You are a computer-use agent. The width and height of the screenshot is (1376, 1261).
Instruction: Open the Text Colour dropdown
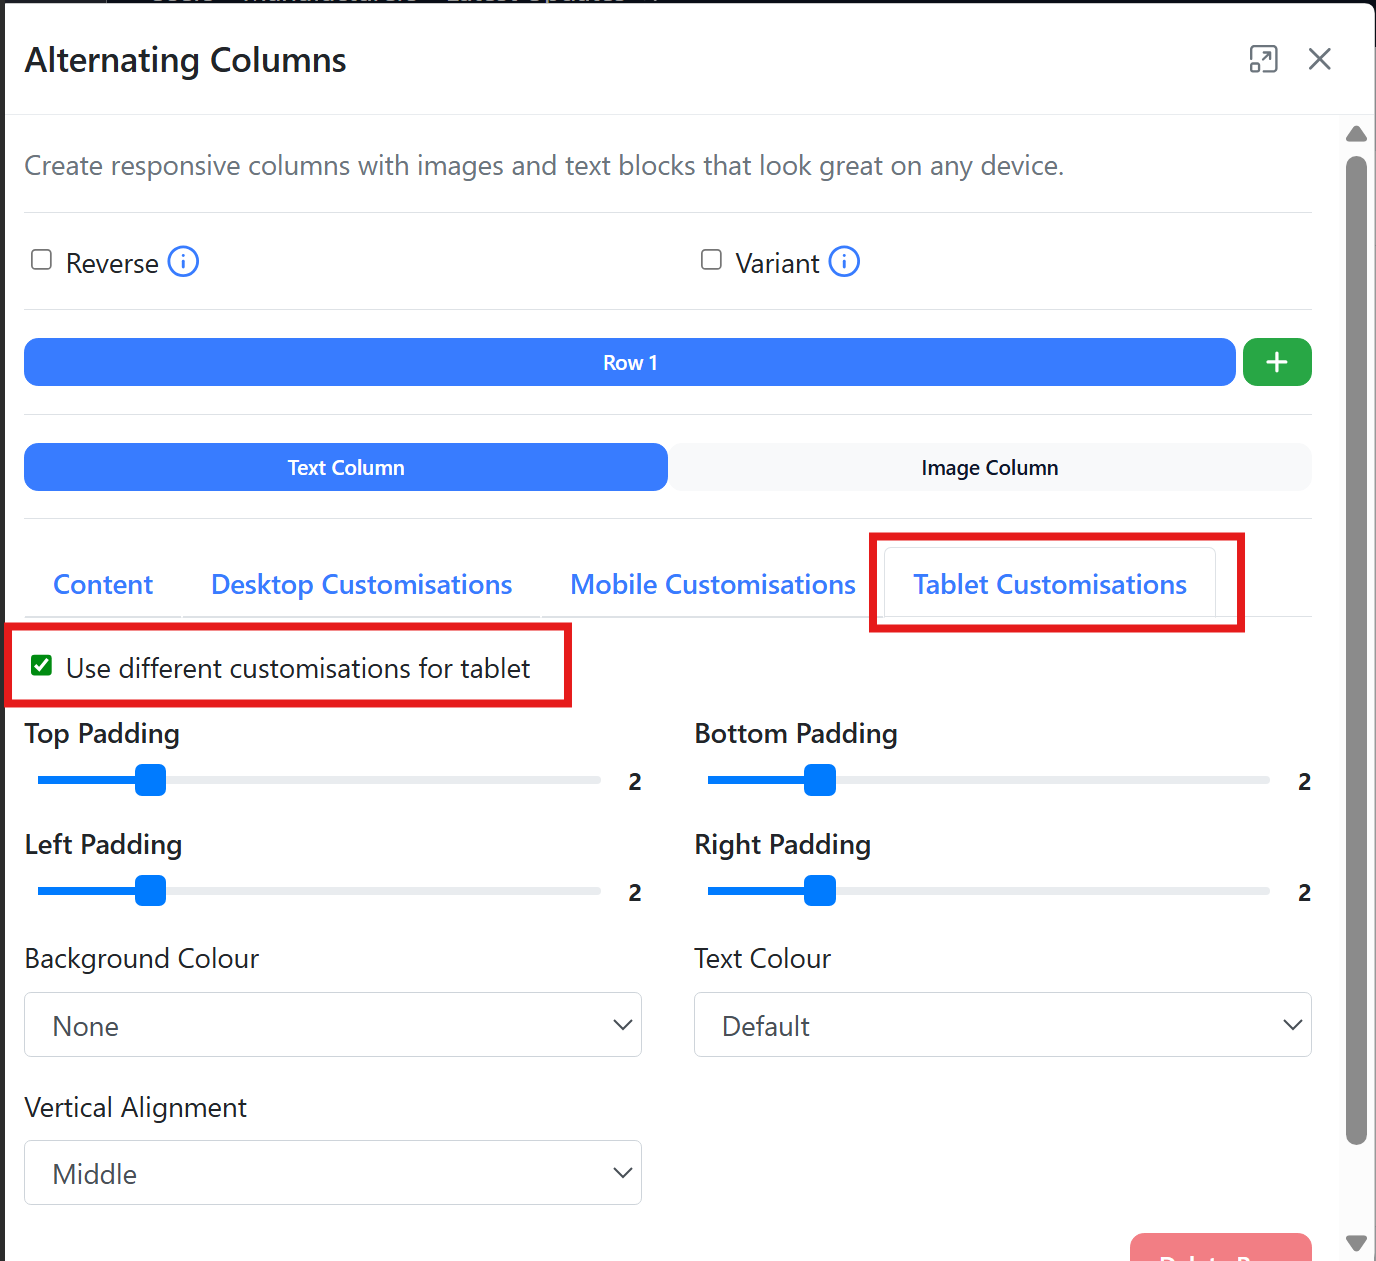pyautogui.click(x=1002, y=1025)
